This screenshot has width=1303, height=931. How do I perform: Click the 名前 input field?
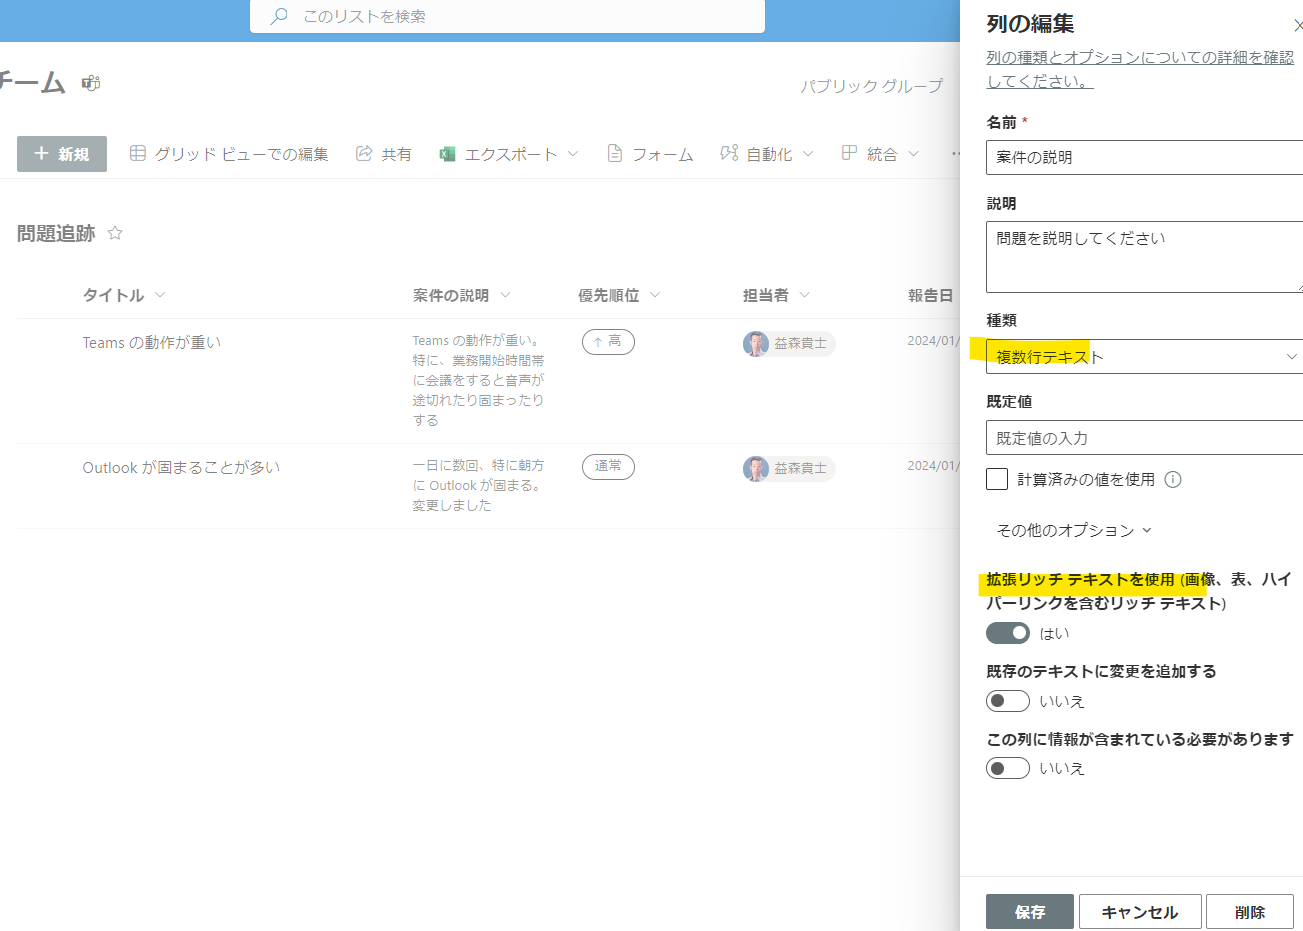click(x=1144, y=157)
